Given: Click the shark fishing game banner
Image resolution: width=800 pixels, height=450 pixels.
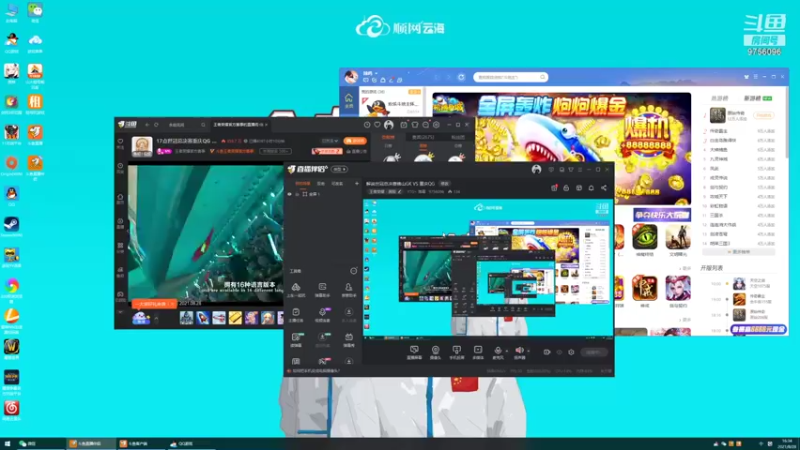Looking at the screenshot, I should point(562,149).
